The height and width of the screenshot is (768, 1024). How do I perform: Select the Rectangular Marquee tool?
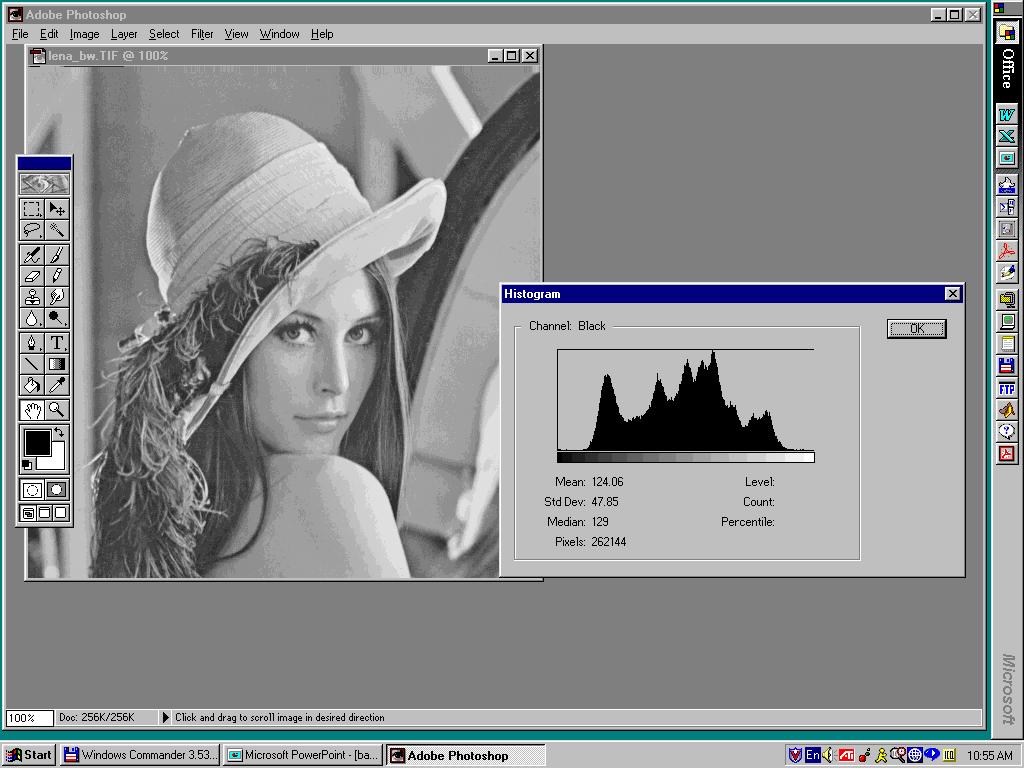[31, 208]
